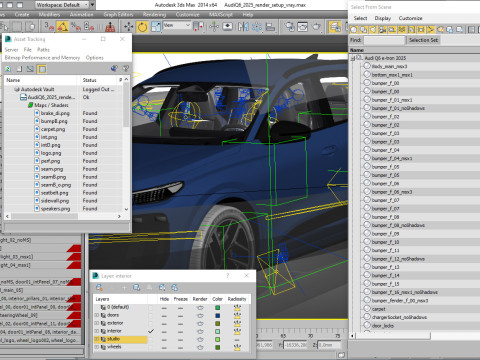Select the Select and Move tool
The image size is (480, 360).
coord(128,27)
